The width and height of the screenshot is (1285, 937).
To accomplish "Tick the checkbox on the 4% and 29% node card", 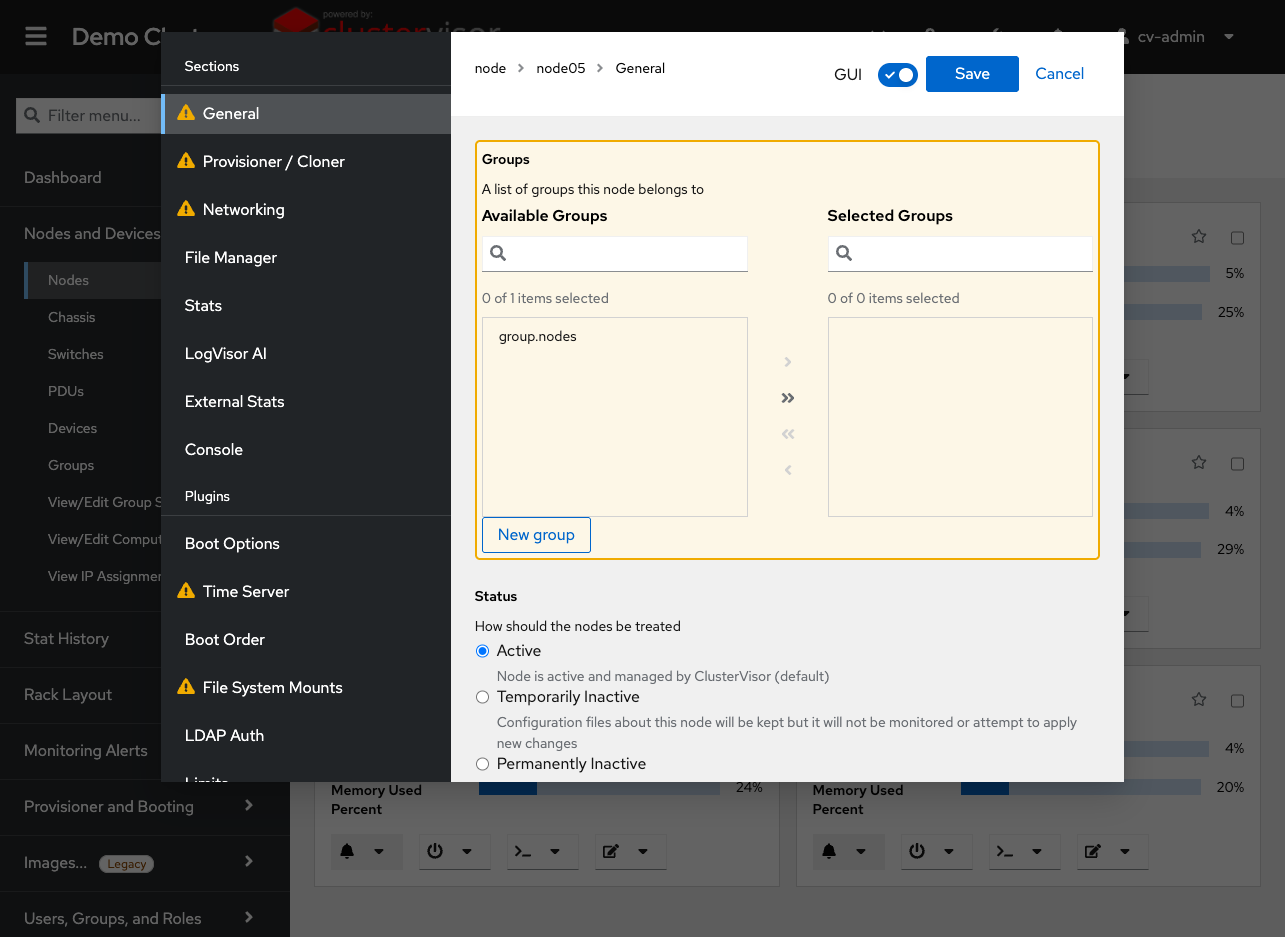I will (x=1238, y=464).
